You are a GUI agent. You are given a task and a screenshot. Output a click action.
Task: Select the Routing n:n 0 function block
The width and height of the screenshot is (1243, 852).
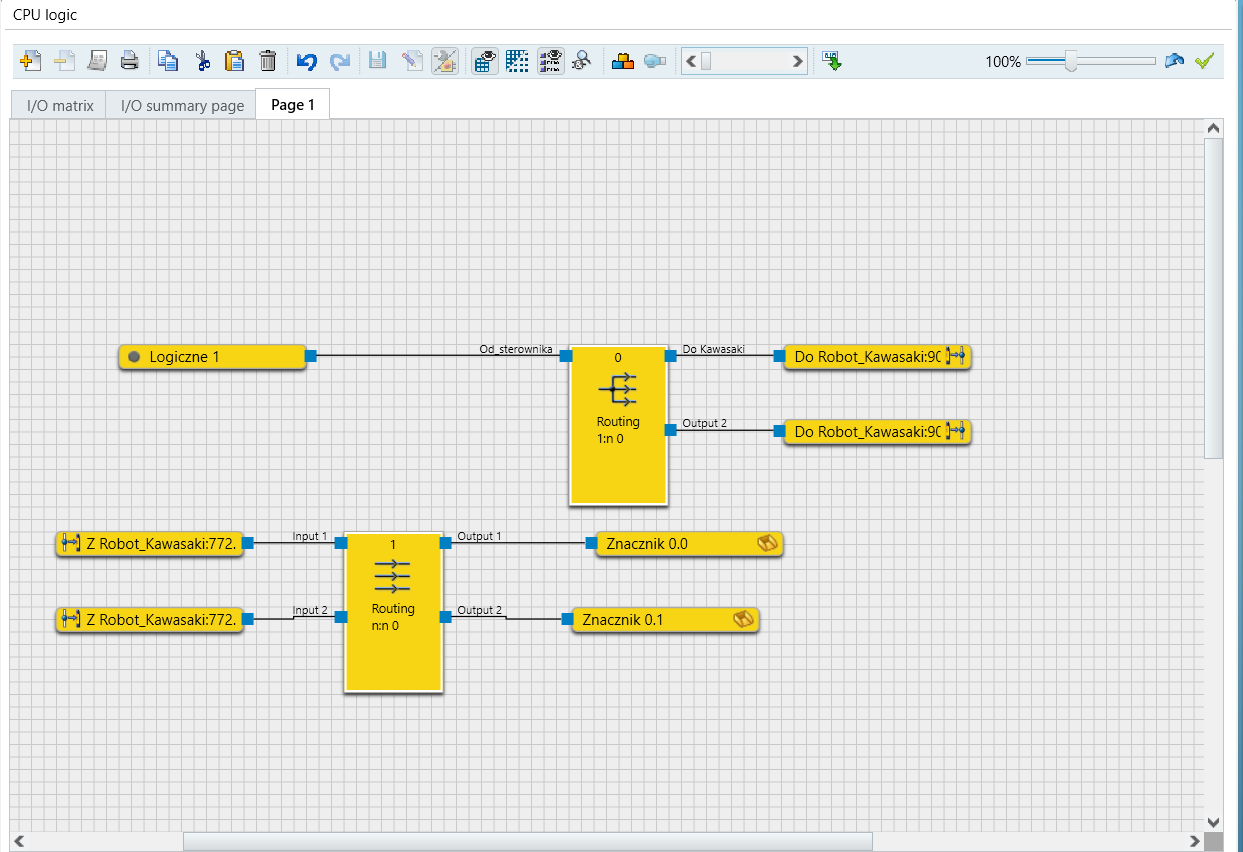pyautogui.click(x=393, y=611)
